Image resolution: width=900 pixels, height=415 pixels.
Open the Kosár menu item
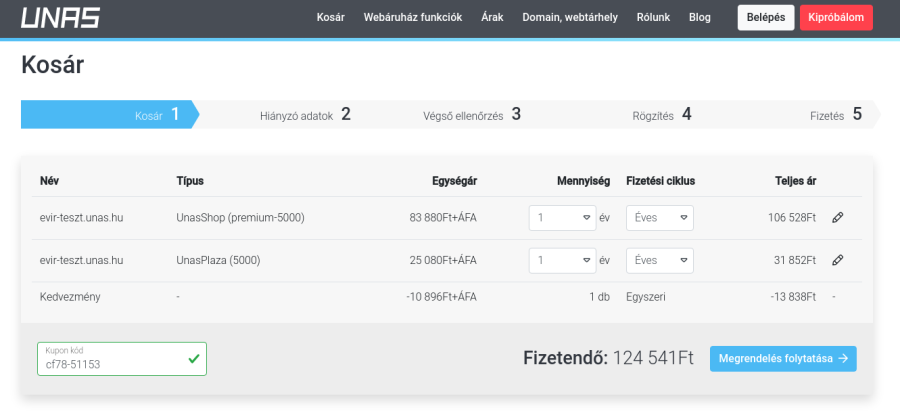pos(330,18)
